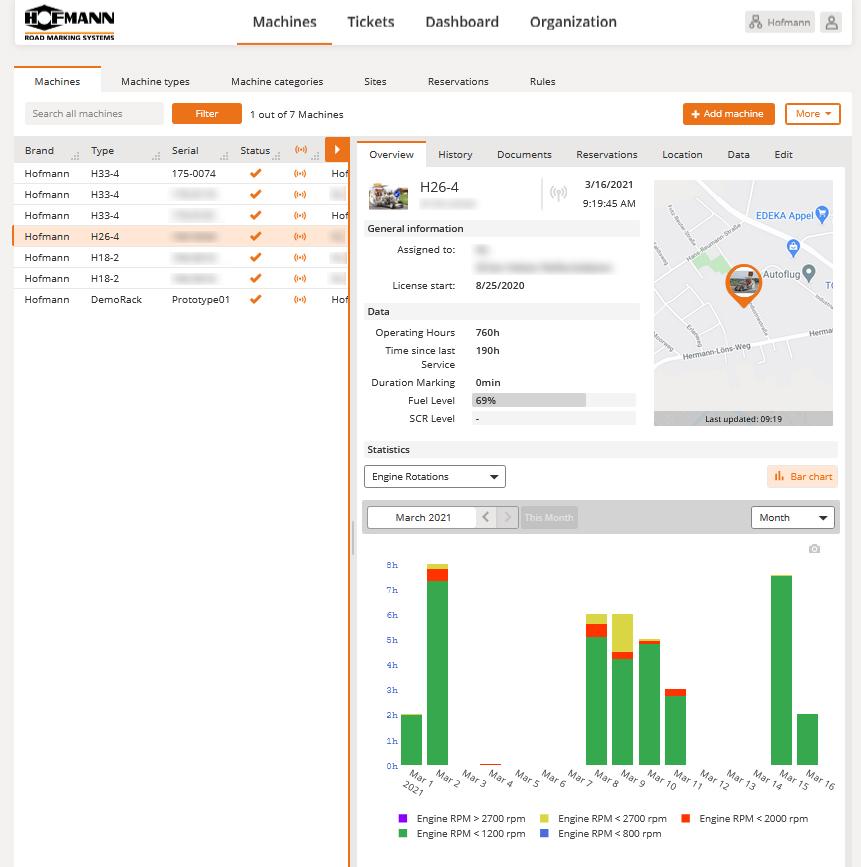Select the row with serial 175-0074
This screenshot has width=861, height=867.
point(181,174)
